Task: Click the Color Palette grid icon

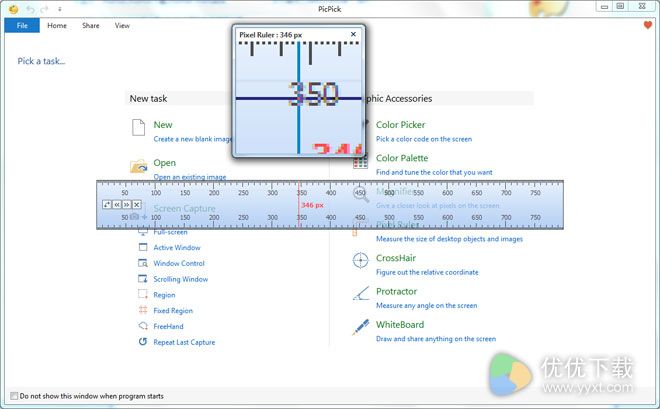Action: point(360,163)
